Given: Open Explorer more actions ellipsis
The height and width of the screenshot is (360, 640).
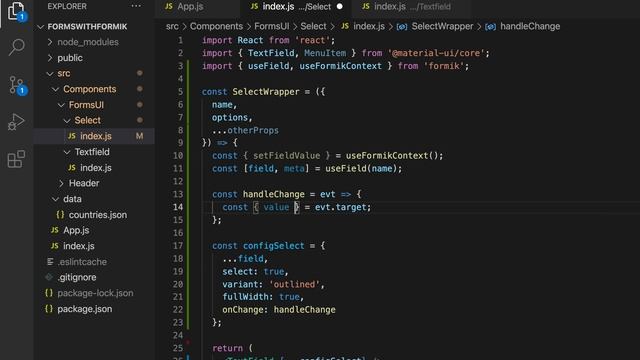Looking at the screenshot, I should (136, 6).
